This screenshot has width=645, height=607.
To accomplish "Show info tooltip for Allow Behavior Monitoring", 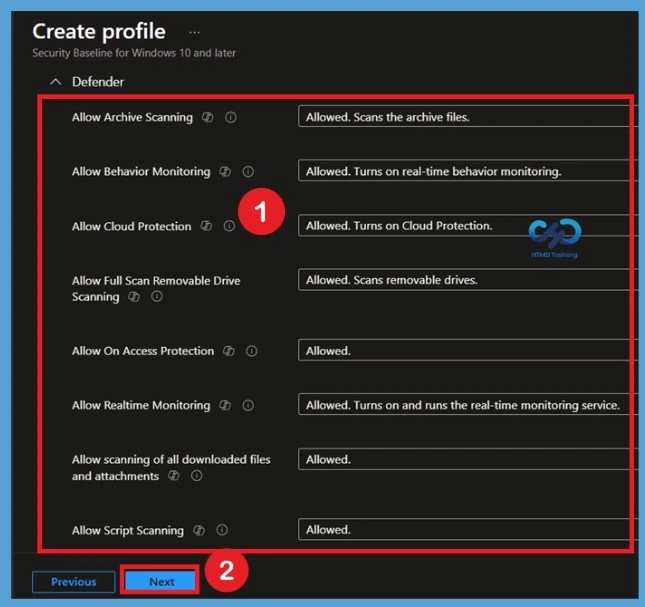I will 248,171.
